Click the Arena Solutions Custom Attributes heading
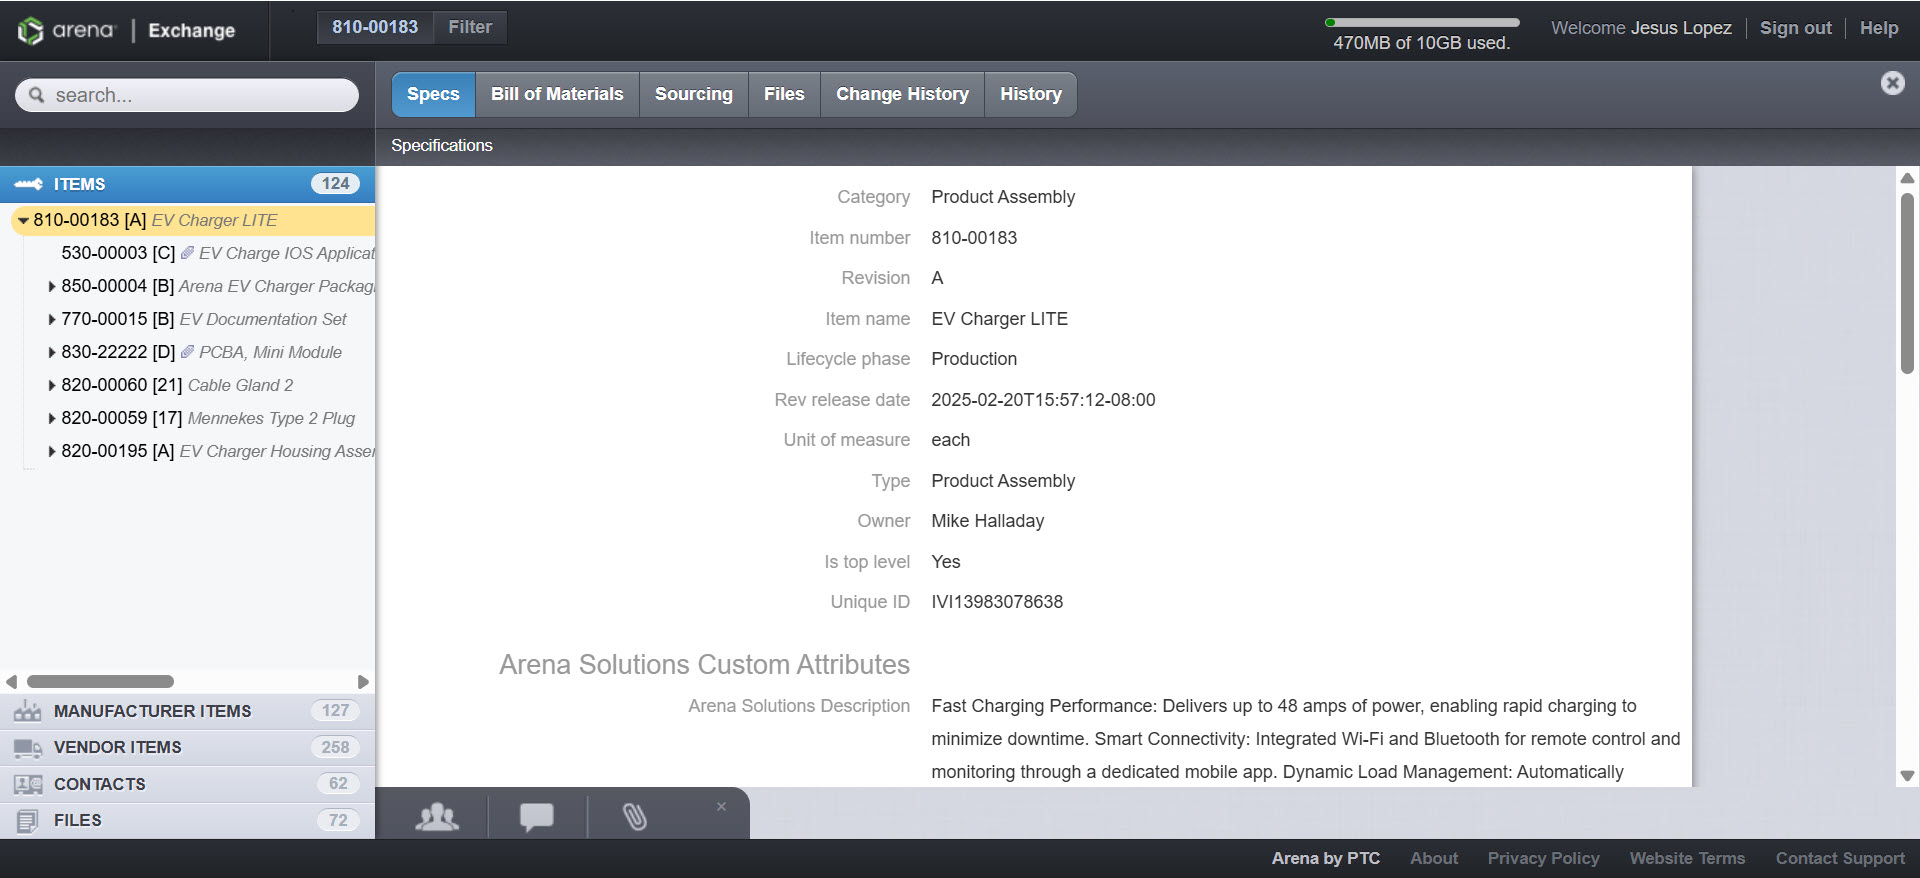The image size is (1920, 878). [x=704, y=664]
